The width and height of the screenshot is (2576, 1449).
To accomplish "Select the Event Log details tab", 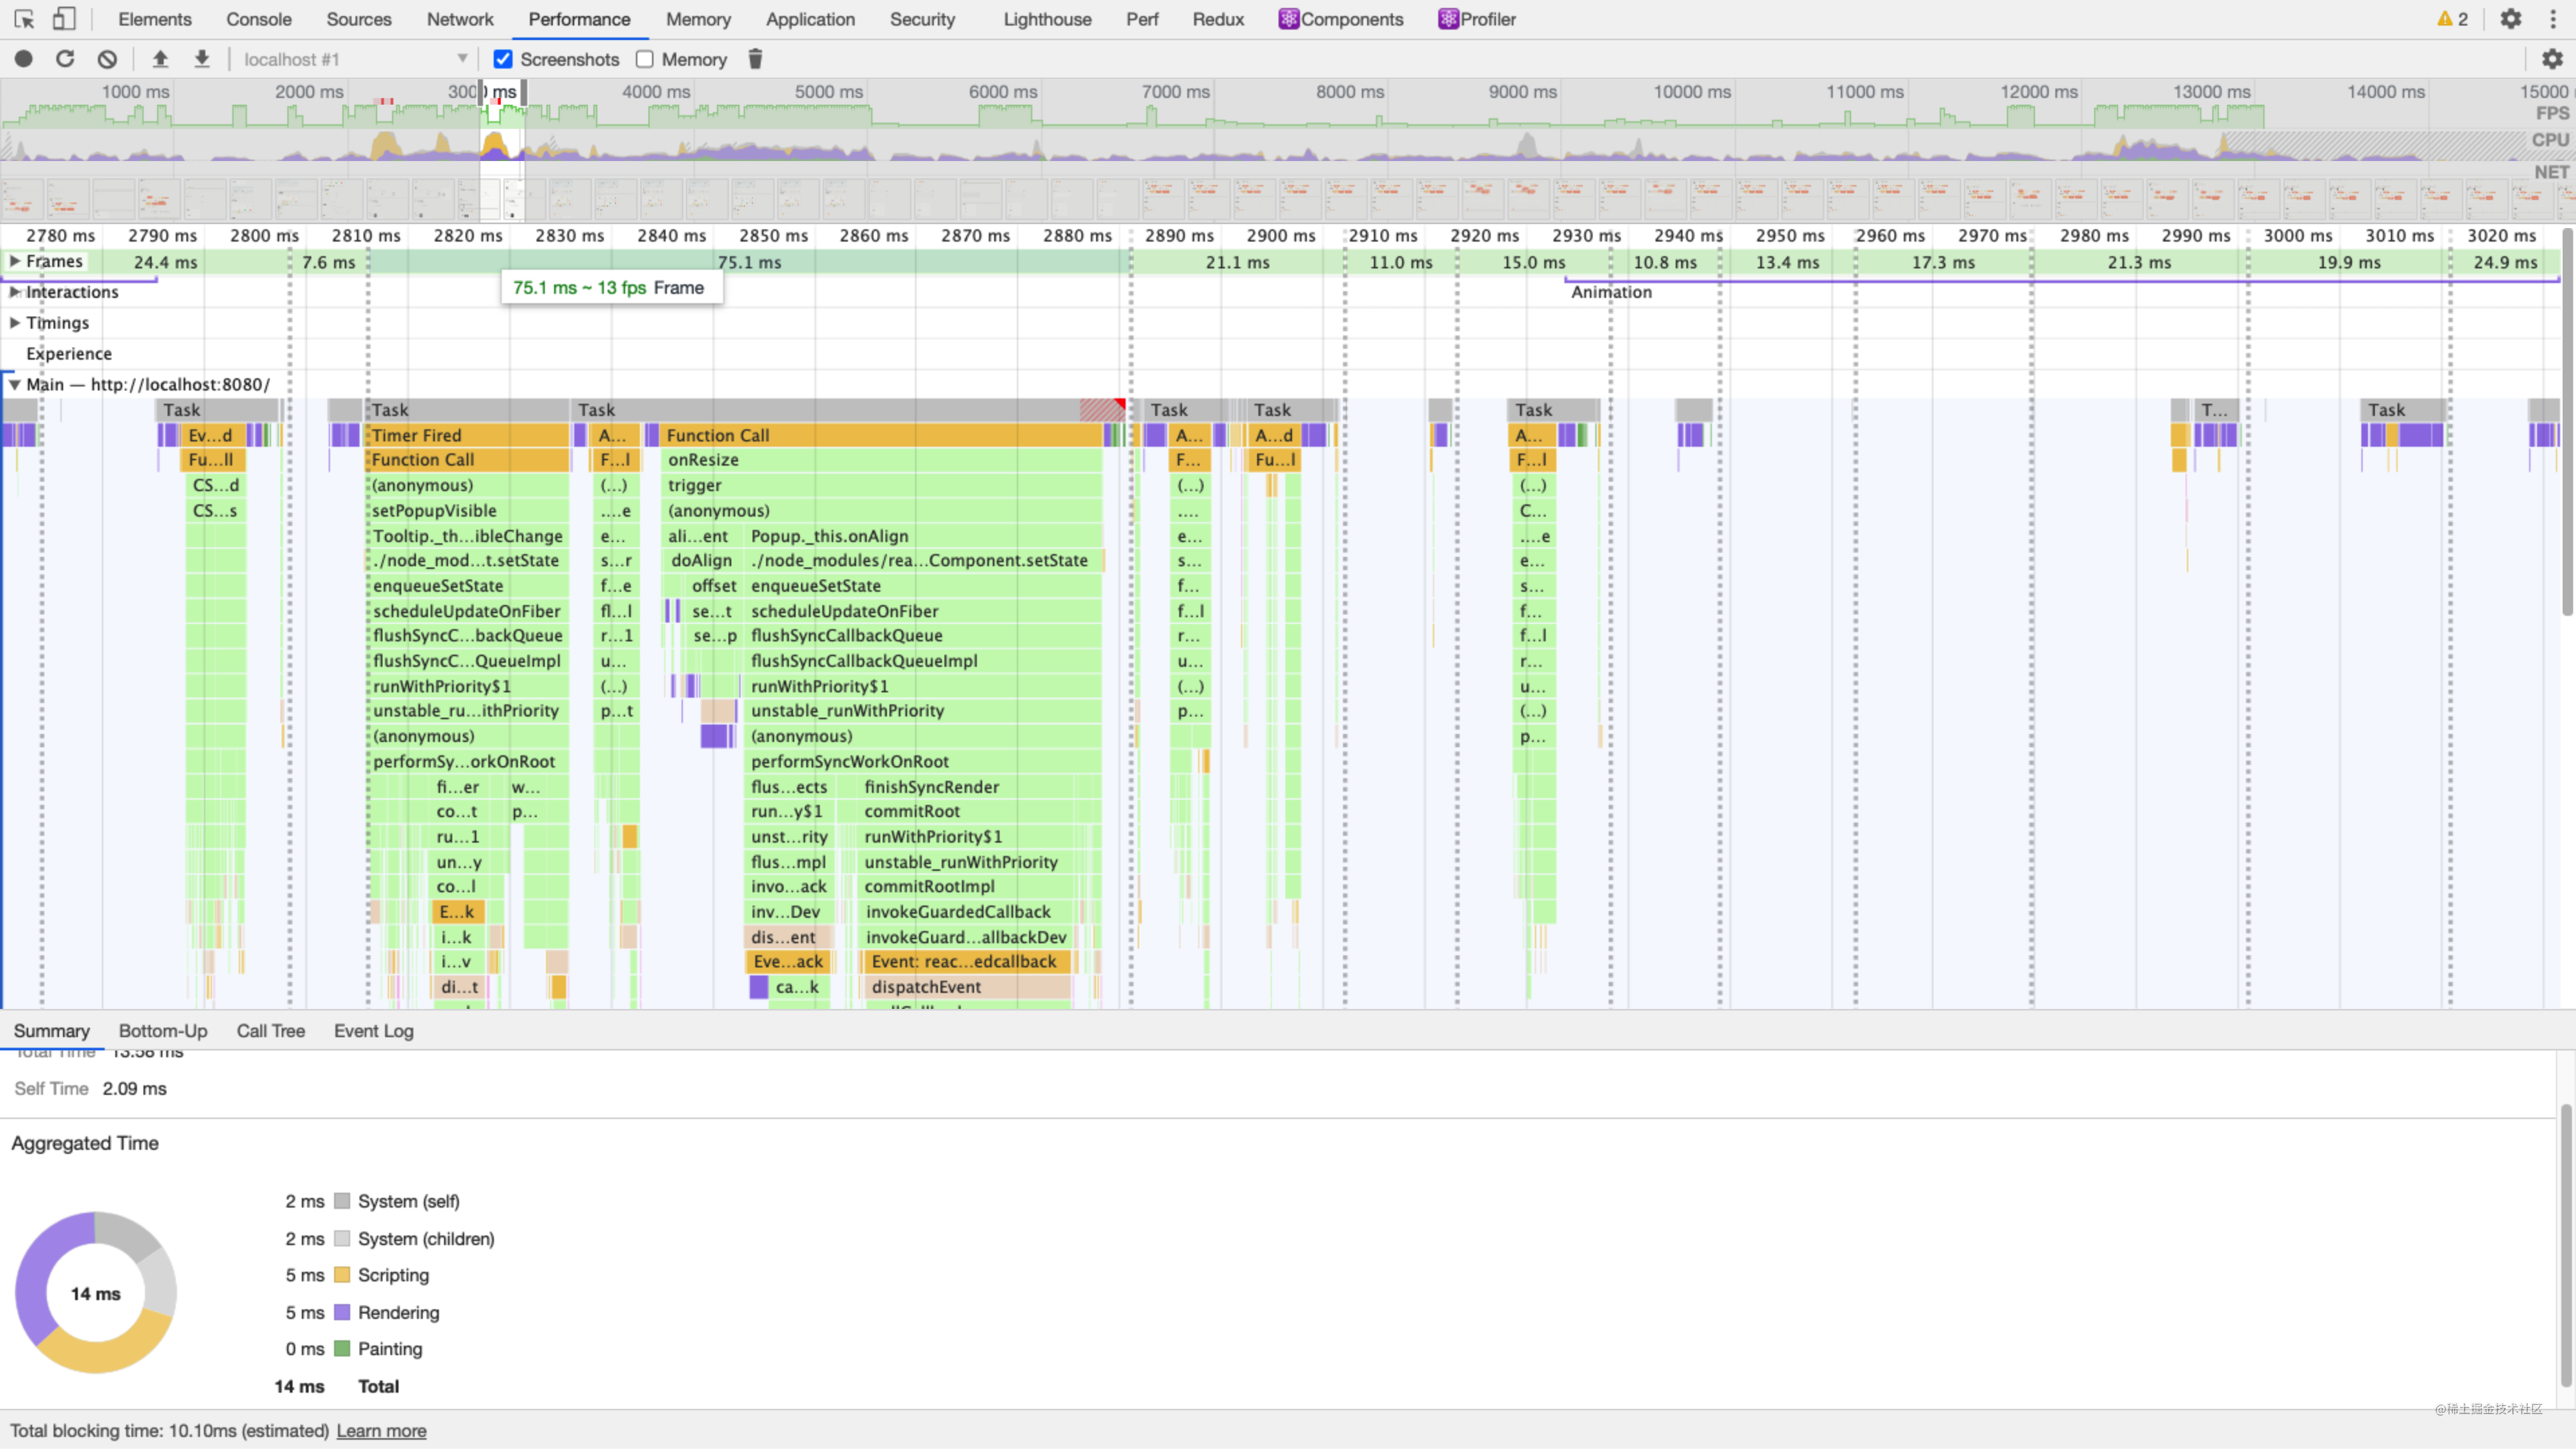I will tap(374, 1031).
